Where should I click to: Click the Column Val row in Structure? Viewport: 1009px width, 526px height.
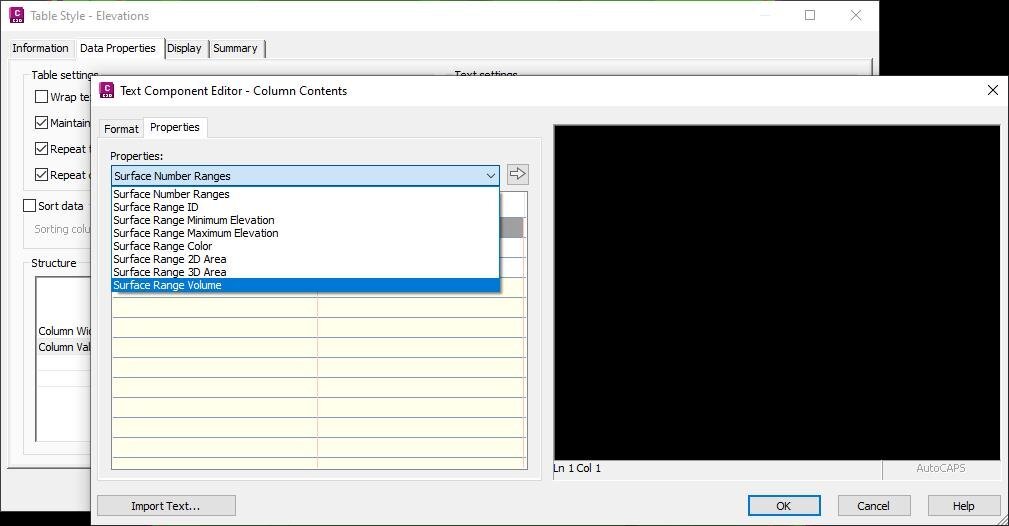point(64,347)
